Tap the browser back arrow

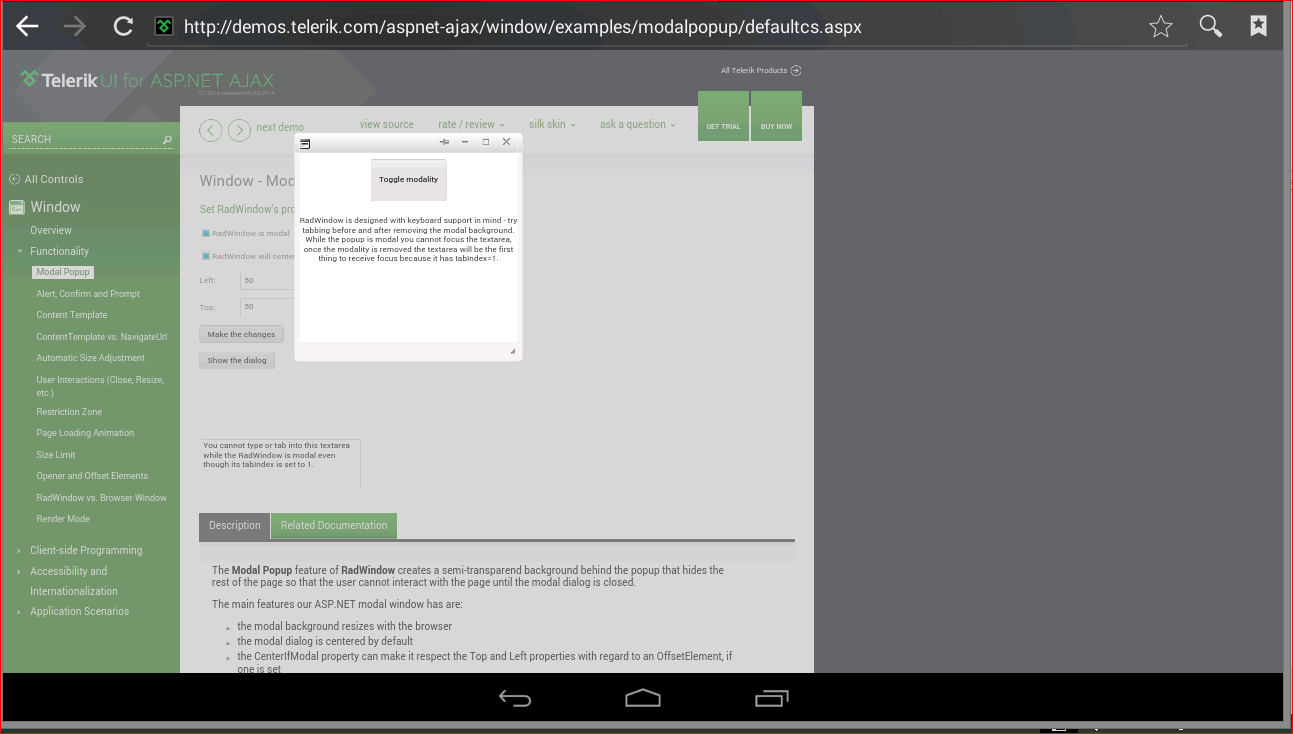click(x=27, y=27)
